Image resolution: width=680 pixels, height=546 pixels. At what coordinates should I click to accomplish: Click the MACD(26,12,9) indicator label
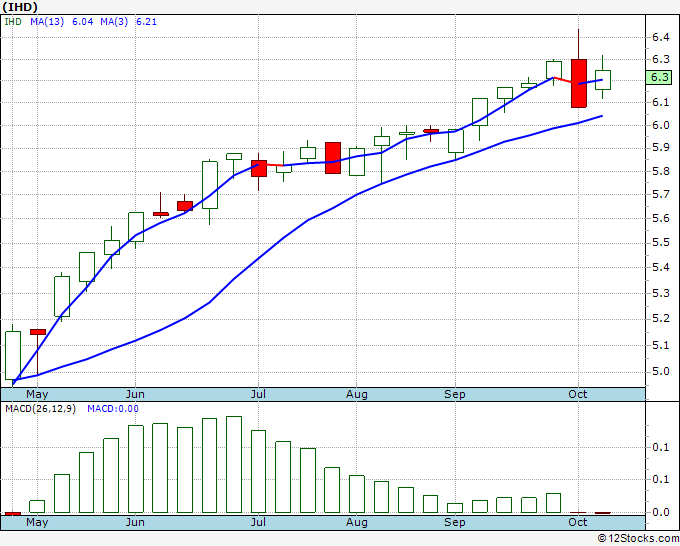point(40,409)
